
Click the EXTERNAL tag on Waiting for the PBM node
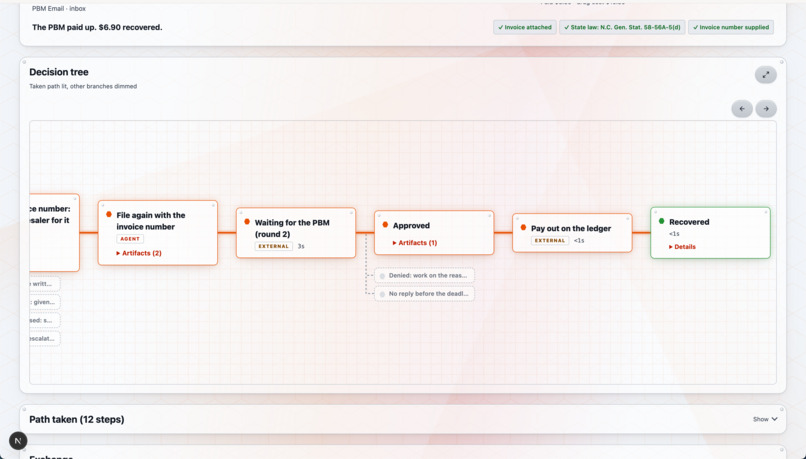[273, 246]
